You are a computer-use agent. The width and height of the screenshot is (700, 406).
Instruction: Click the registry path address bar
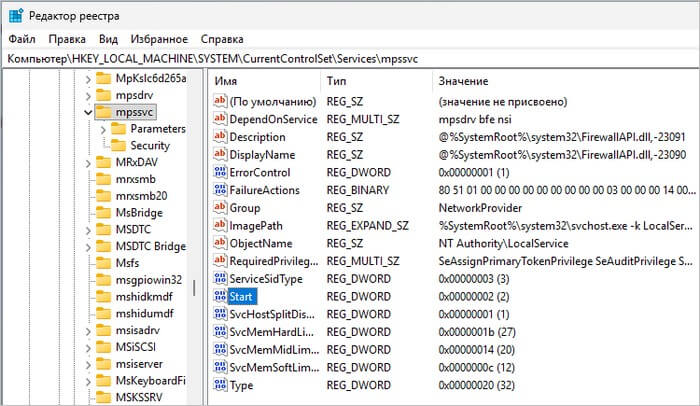click(x=350, y=59)
